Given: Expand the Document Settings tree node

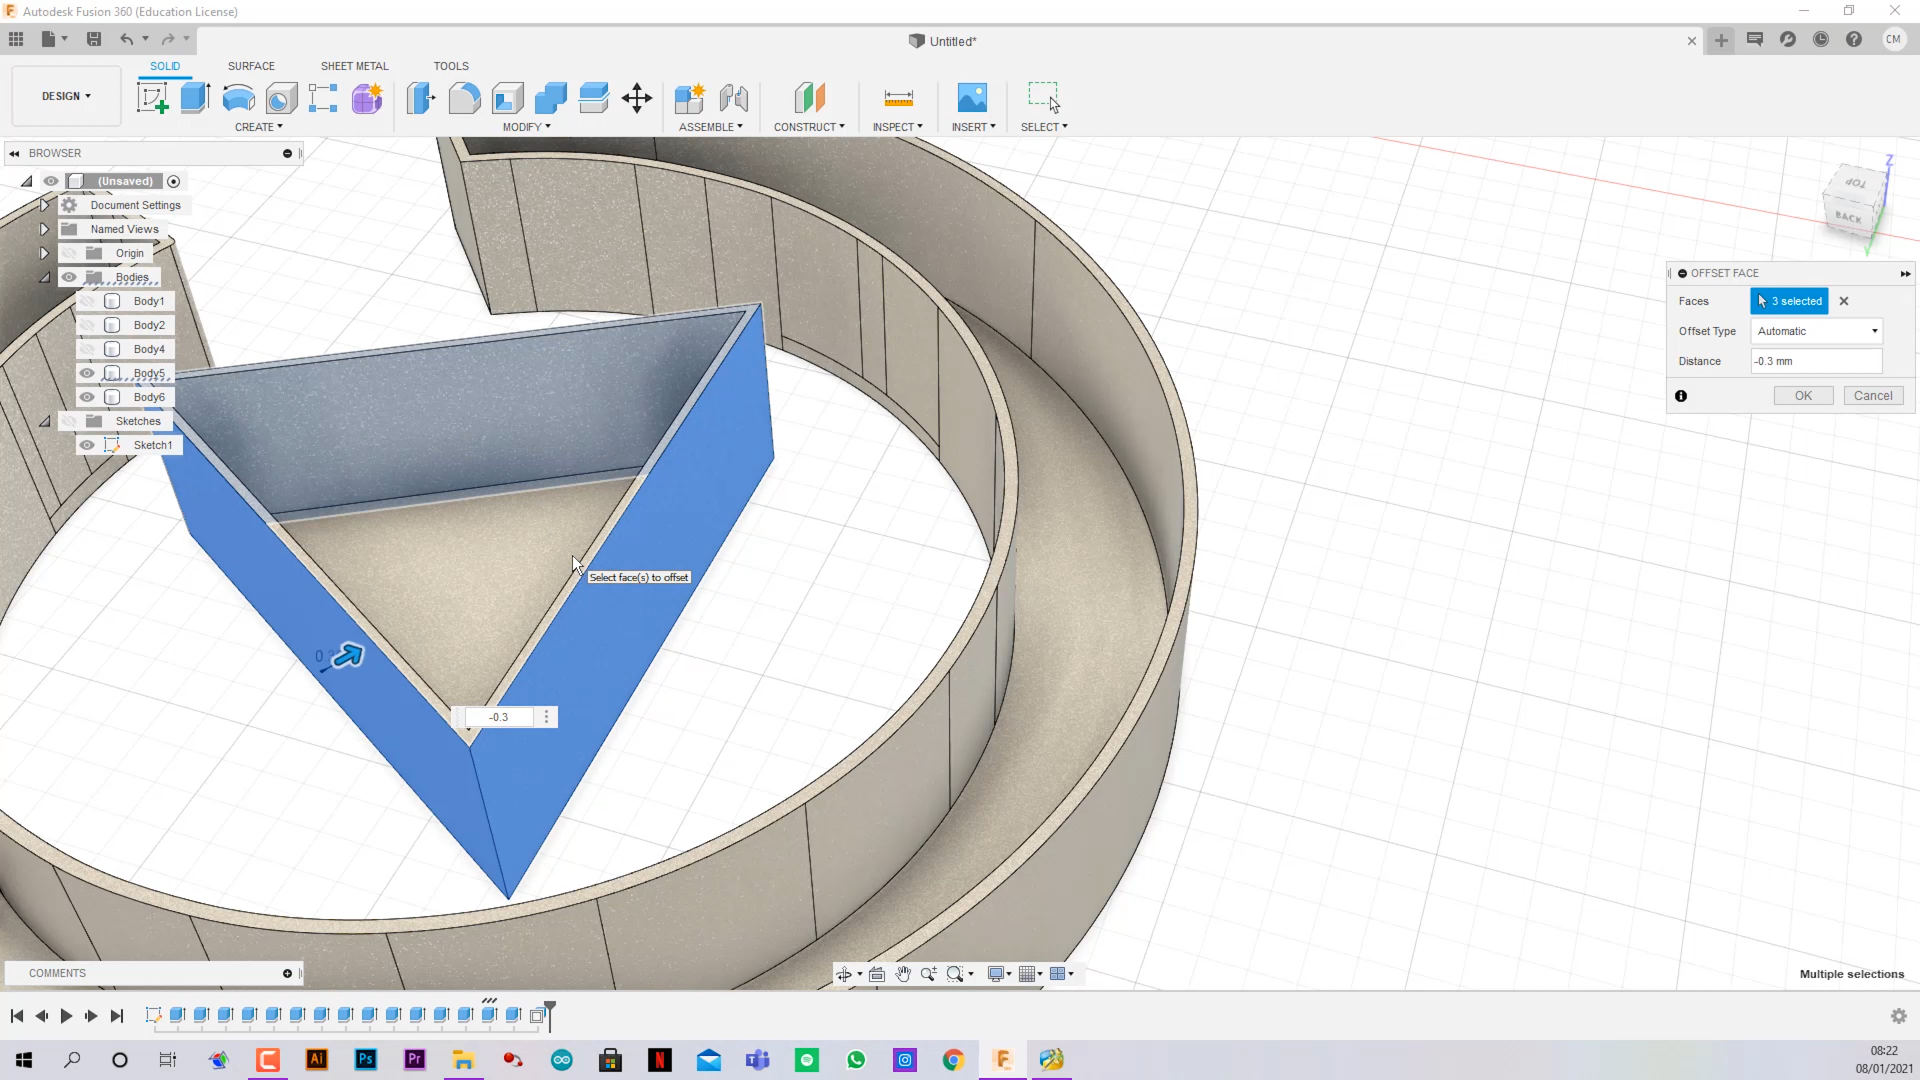Looking at the screenshot, I should pyautogui.click(x=44, y=205).
